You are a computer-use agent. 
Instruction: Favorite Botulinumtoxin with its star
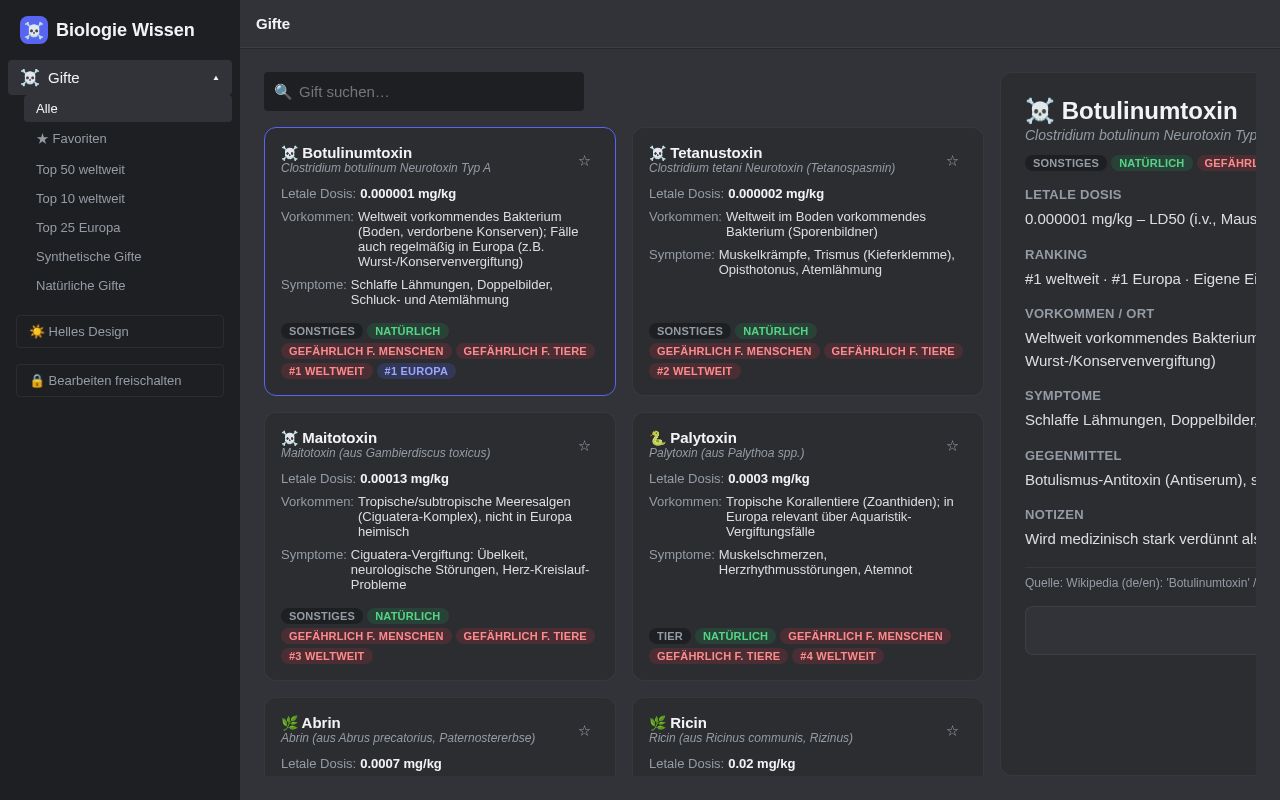(584, 161)
